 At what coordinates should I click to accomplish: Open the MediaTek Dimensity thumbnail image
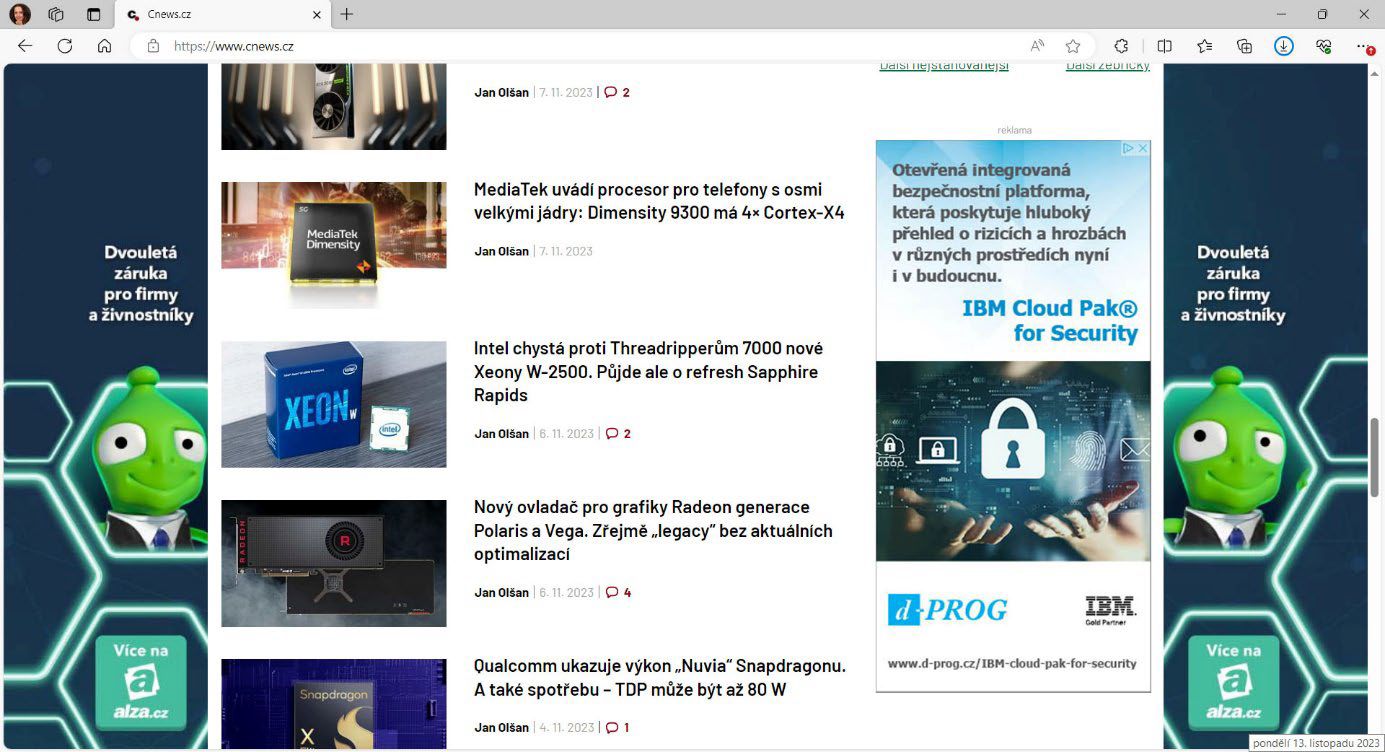coord(334,245)
